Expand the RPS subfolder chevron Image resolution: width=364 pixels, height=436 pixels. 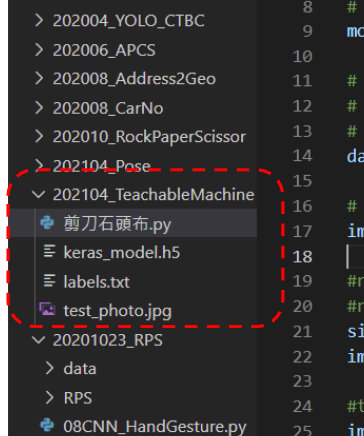click(x=49, y=397)
